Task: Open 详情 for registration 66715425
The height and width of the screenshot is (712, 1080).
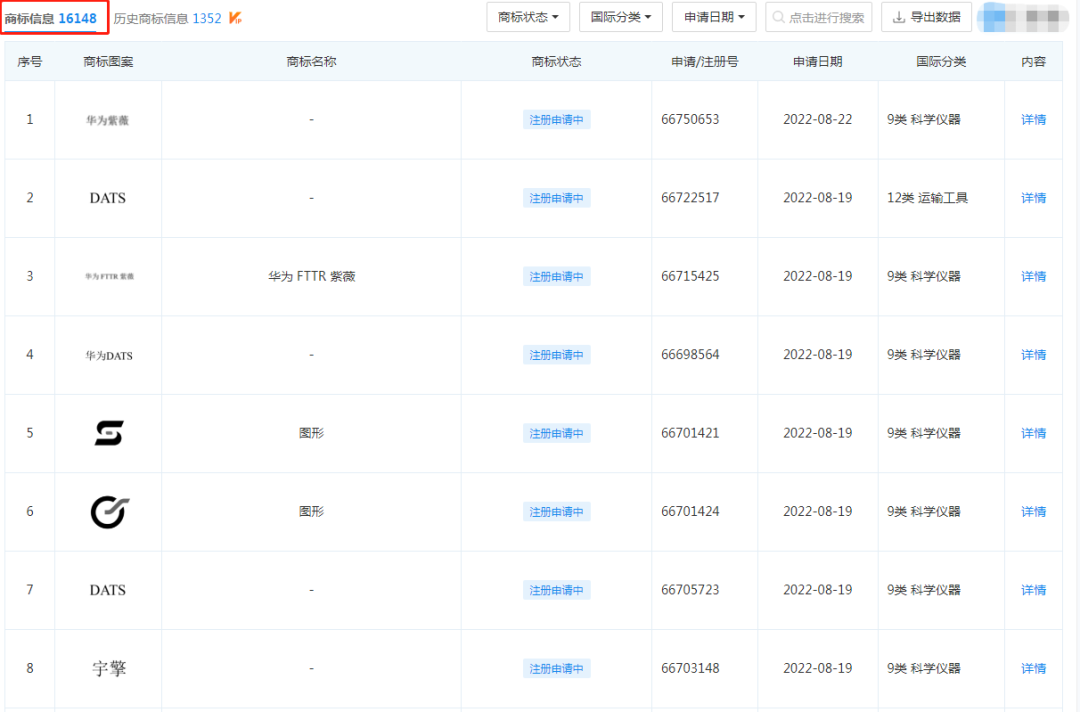Action: pyautogui.click(x=1033, y=277)
